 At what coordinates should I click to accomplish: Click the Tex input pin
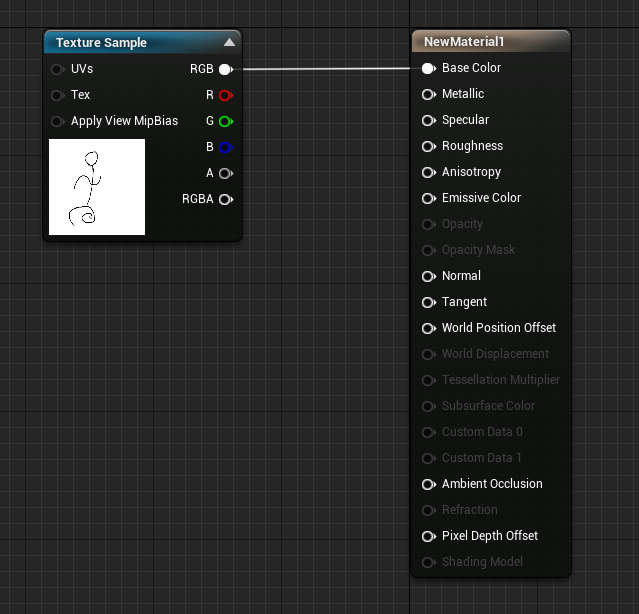pyautogui.click(x=57, y=95)
